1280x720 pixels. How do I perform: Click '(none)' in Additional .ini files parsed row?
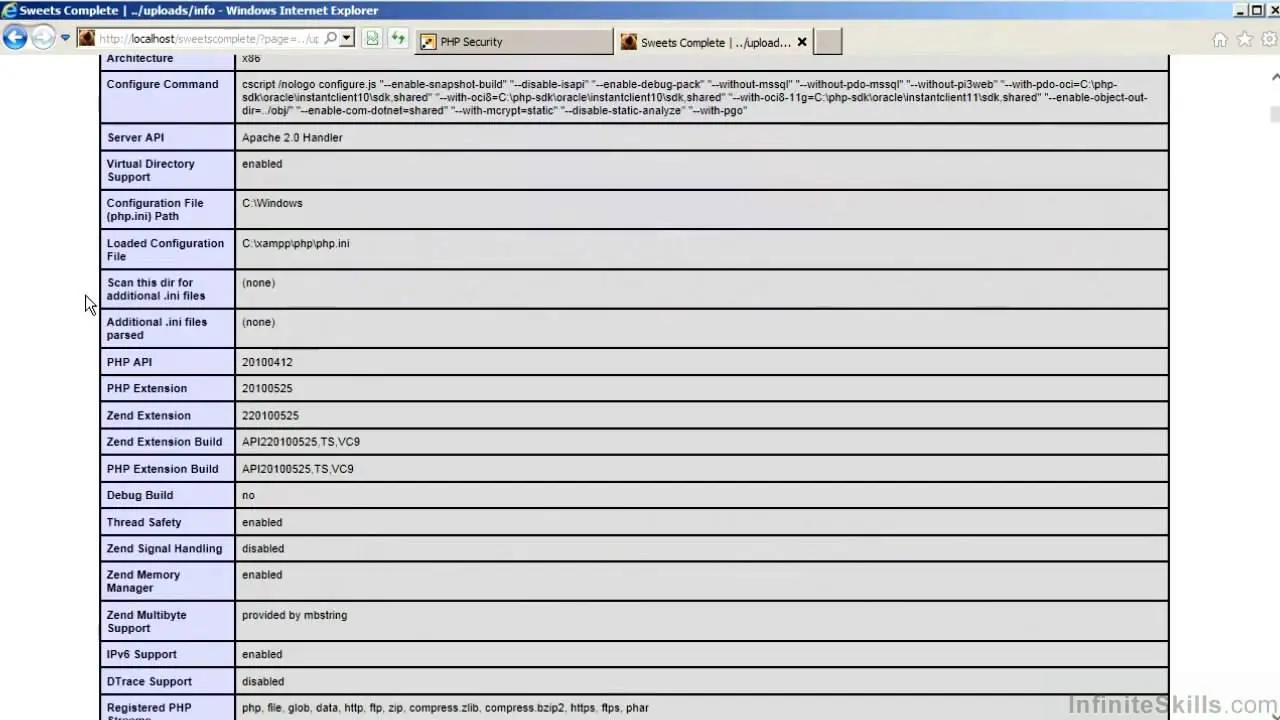[258, 322]
